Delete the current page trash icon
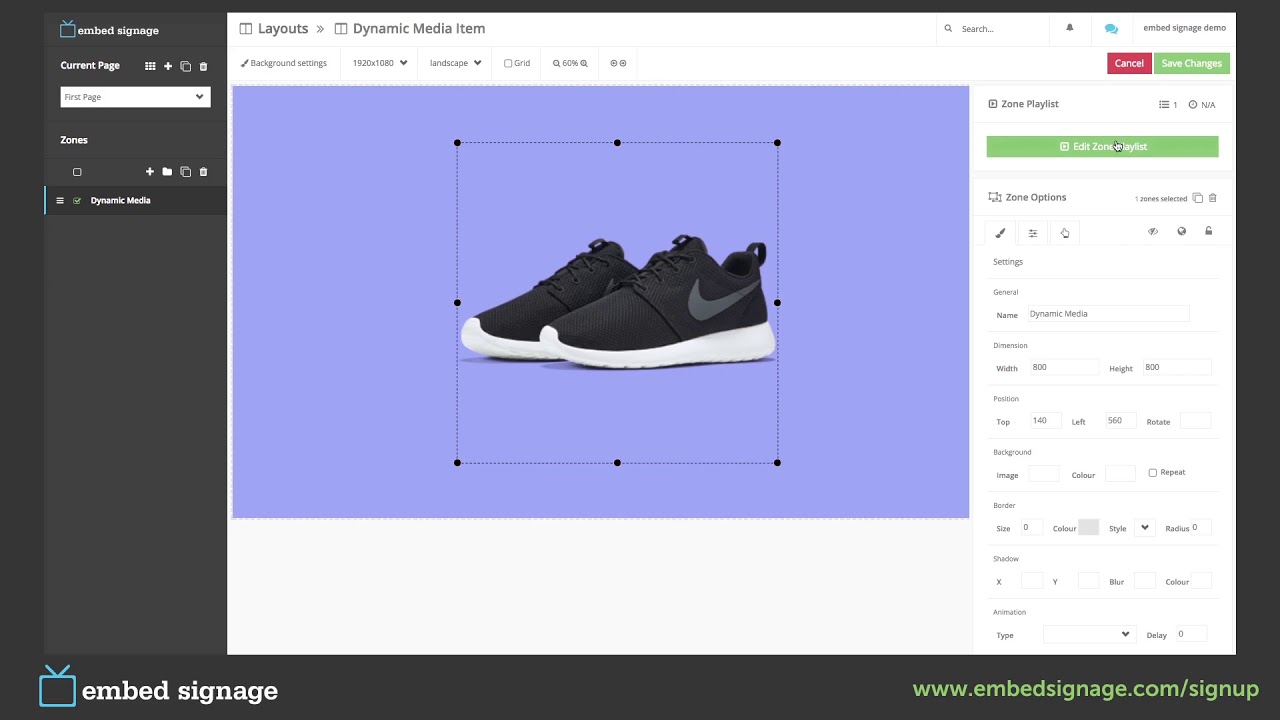 coord(203,66)
